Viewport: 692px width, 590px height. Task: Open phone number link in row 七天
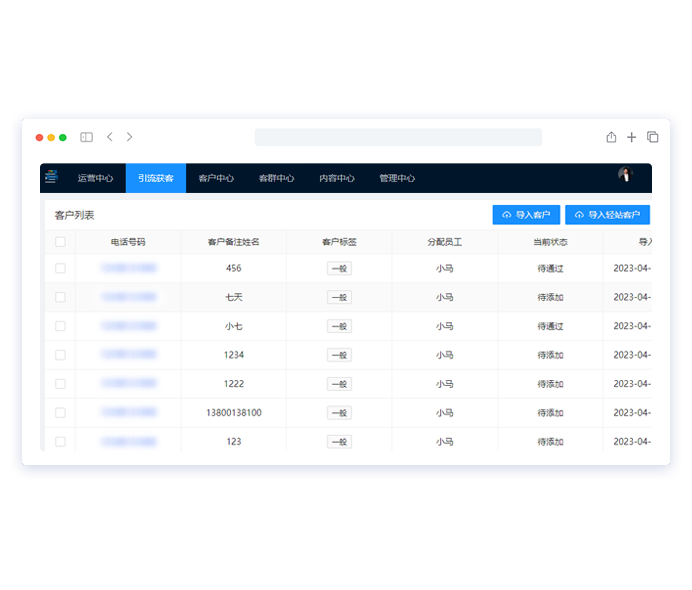(x=129, y=297)
